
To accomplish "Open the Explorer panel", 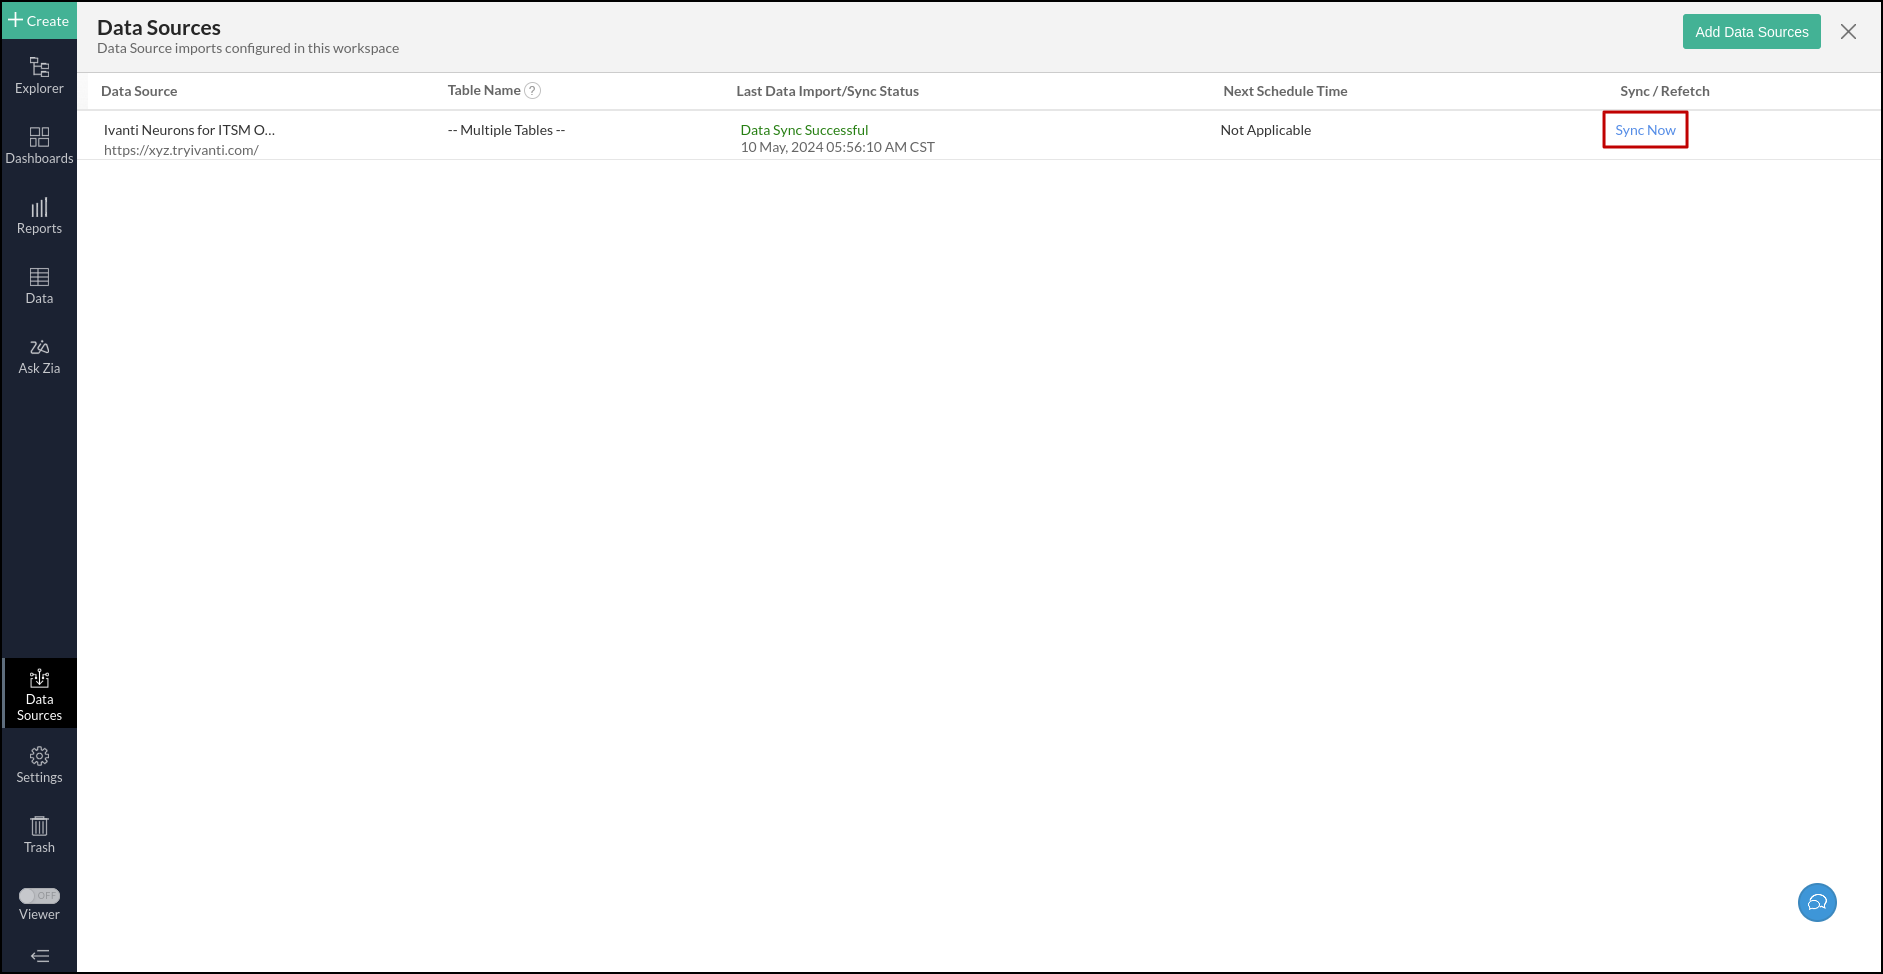I will [x=39, y=74].
